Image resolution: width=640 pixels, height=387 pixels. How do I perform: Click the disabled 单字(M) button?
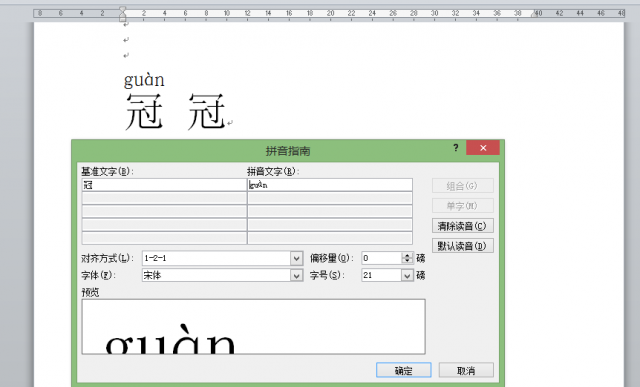pyautogui.click(x=462, y=206)
